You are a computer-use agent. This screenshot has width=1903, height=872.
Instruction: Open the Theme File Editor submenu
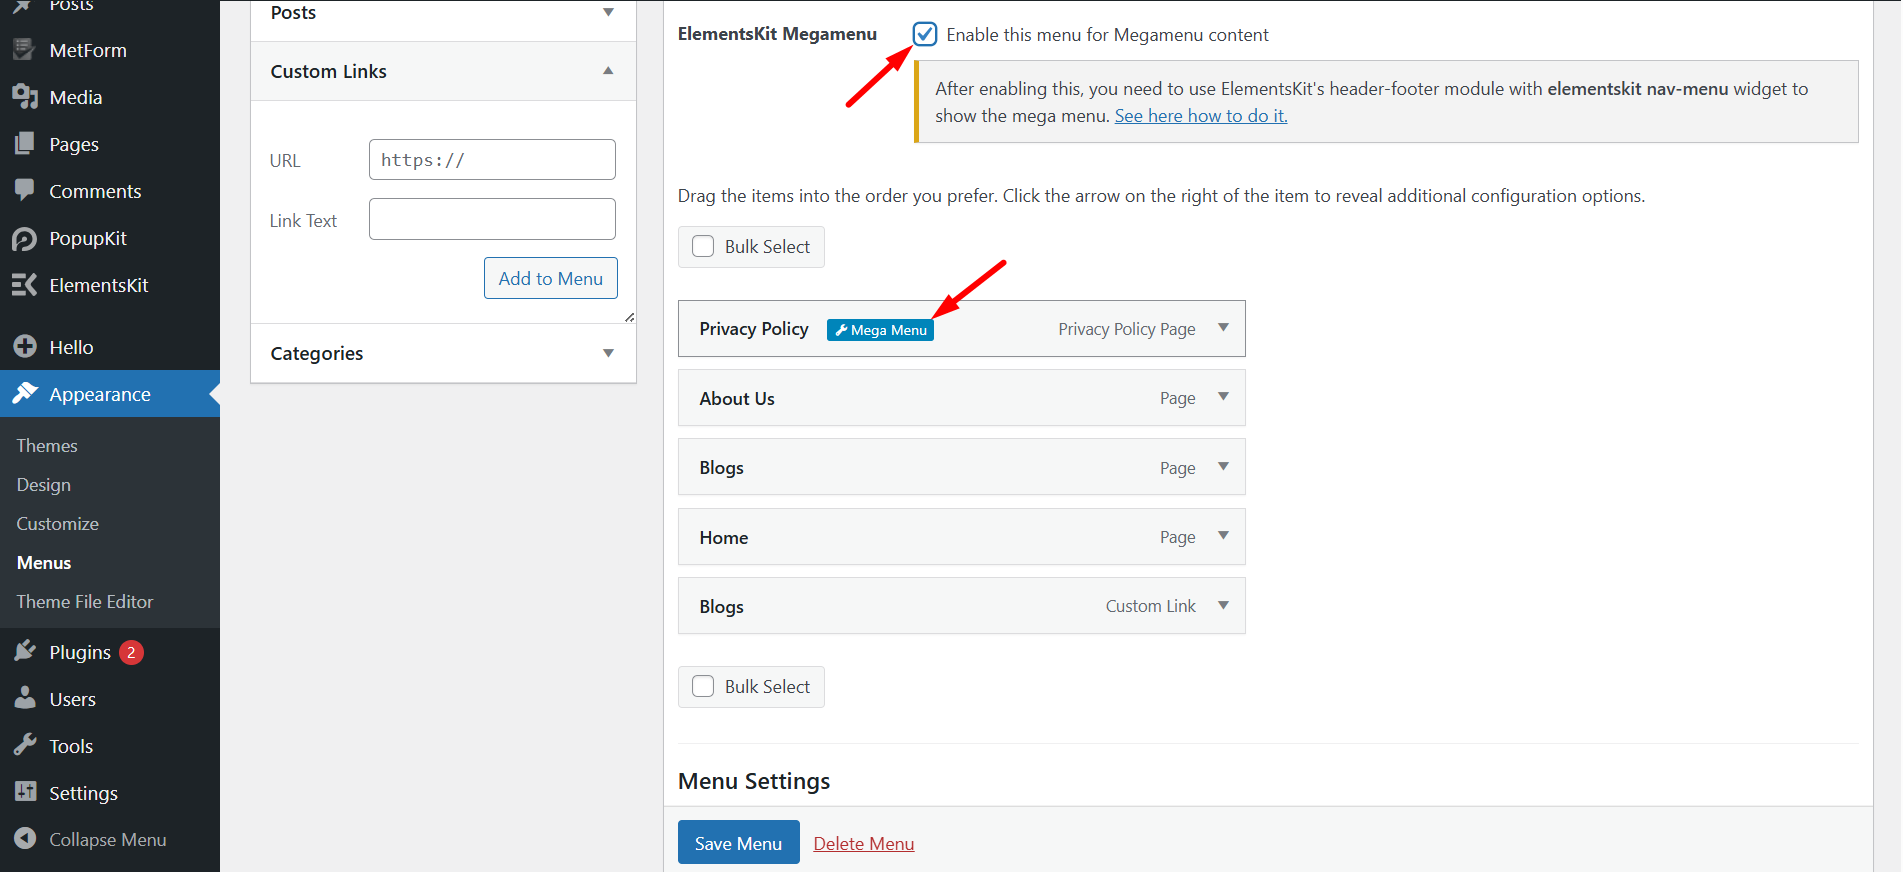click(x=85, y=602)
